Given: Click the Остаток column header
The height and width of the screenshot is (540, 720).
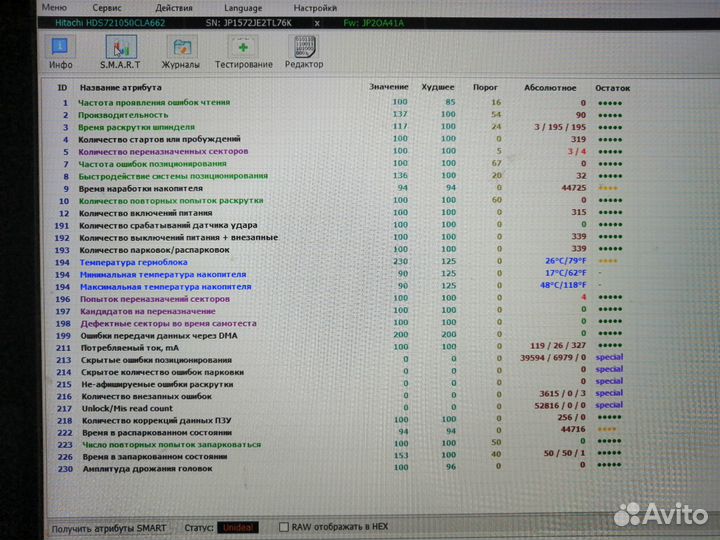Looking at the screenshot, I should [x=613, y=87].
